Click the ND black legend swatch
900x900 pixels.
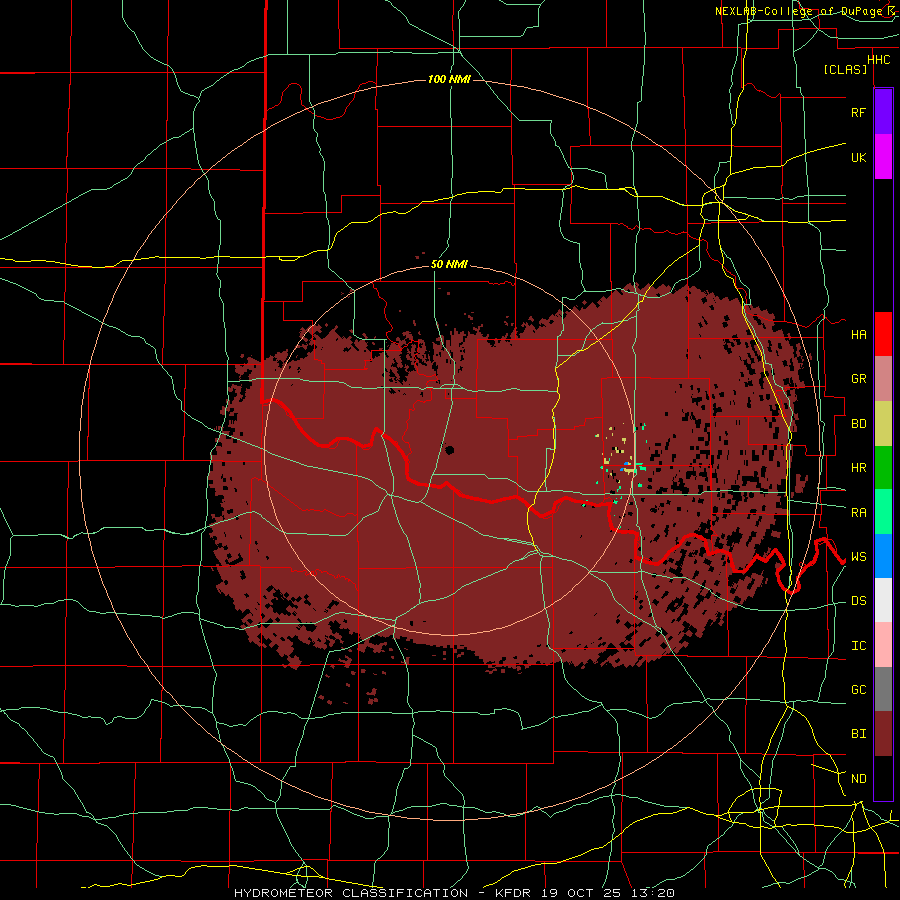tap(883, 778)
